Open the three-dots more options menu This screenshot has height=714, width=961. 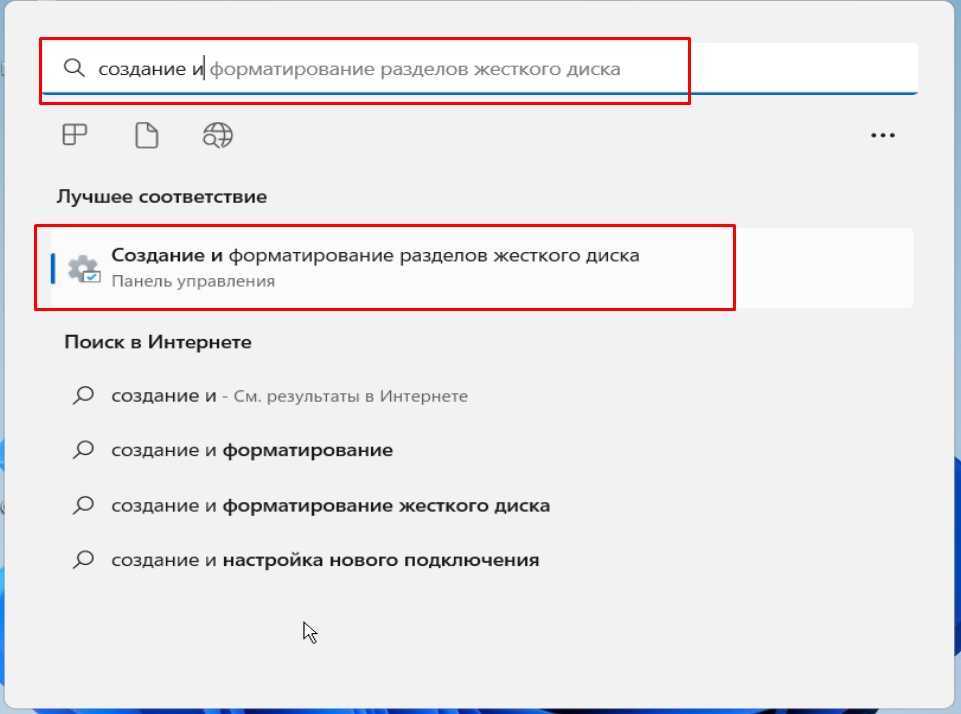(x=882, y=136)
